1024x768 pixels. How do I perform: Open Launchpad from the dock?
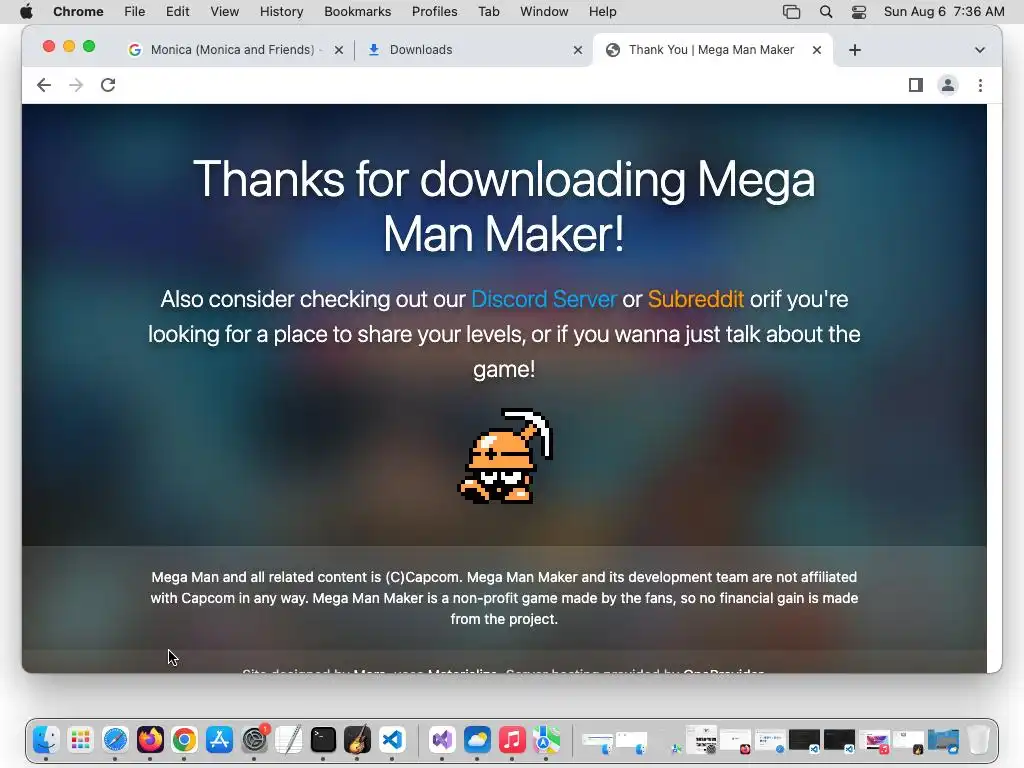click(x=80, y=740)
